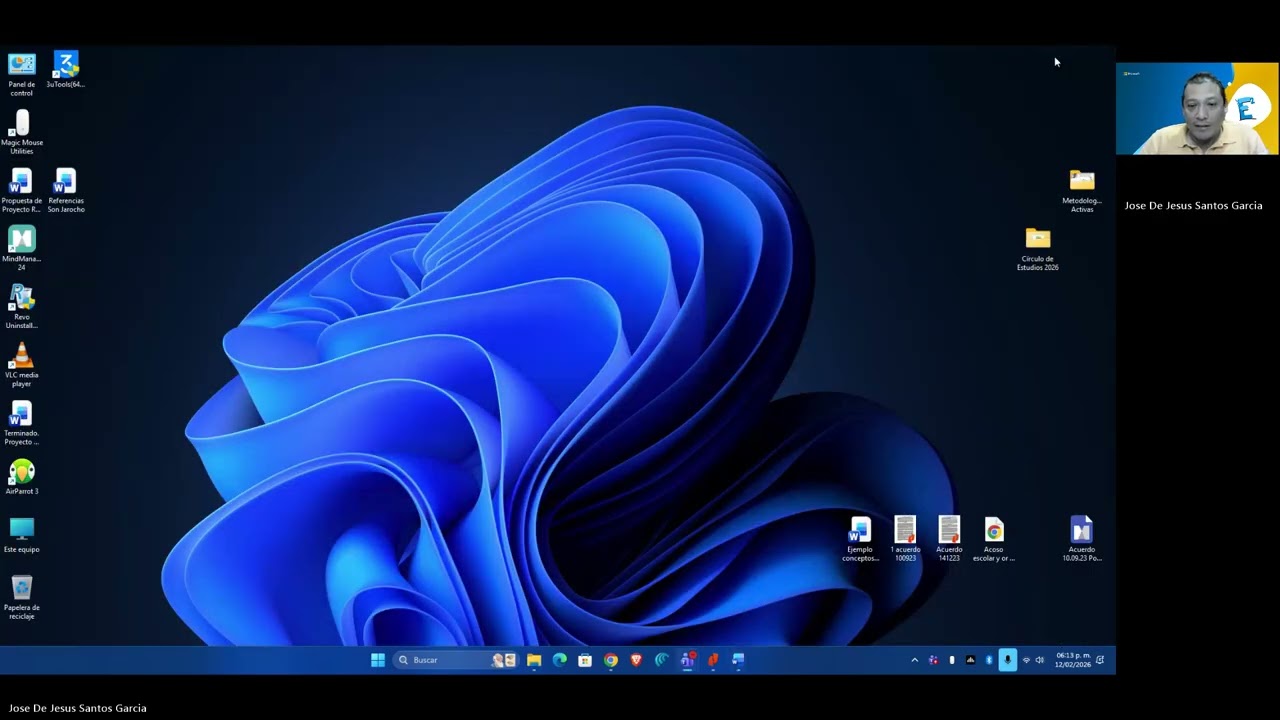
Task: Open the Este equipo icon
Action: [x=22, y=535]
